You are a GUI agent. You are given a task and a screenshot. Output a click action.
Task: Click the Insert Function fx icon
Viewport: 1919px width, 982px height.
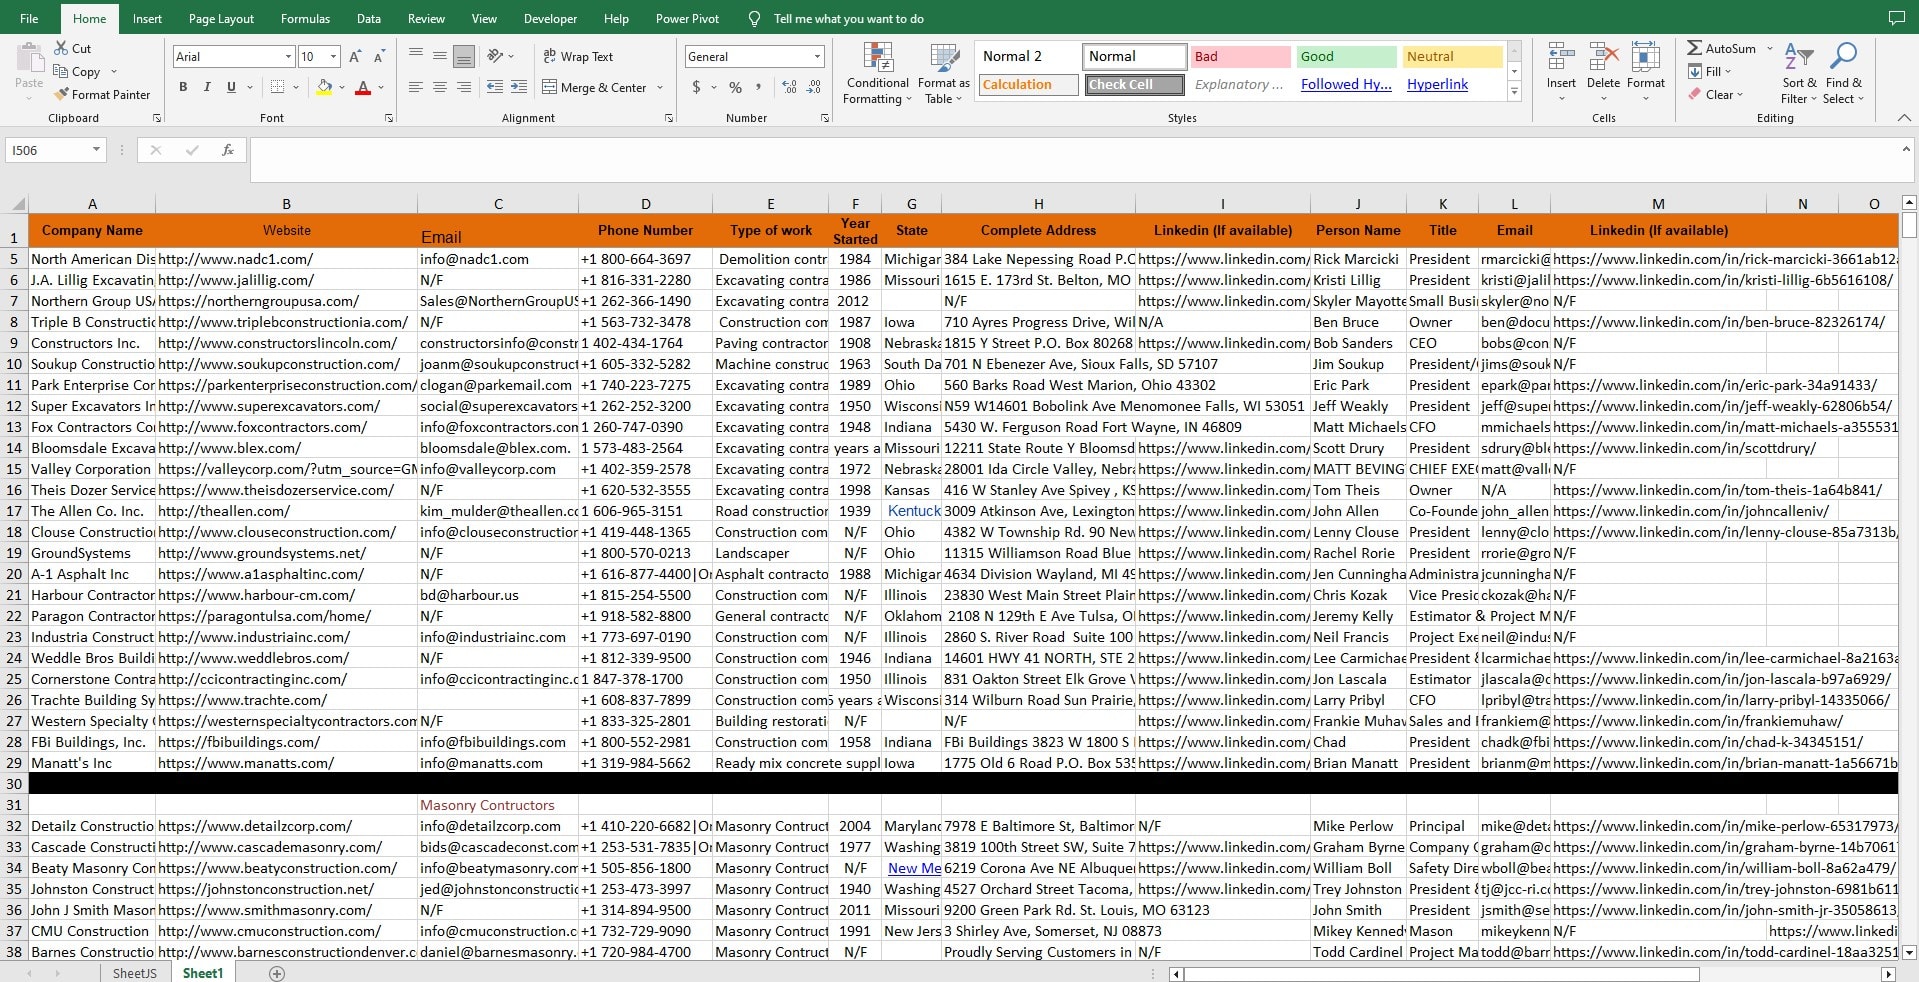coord(228,150)
